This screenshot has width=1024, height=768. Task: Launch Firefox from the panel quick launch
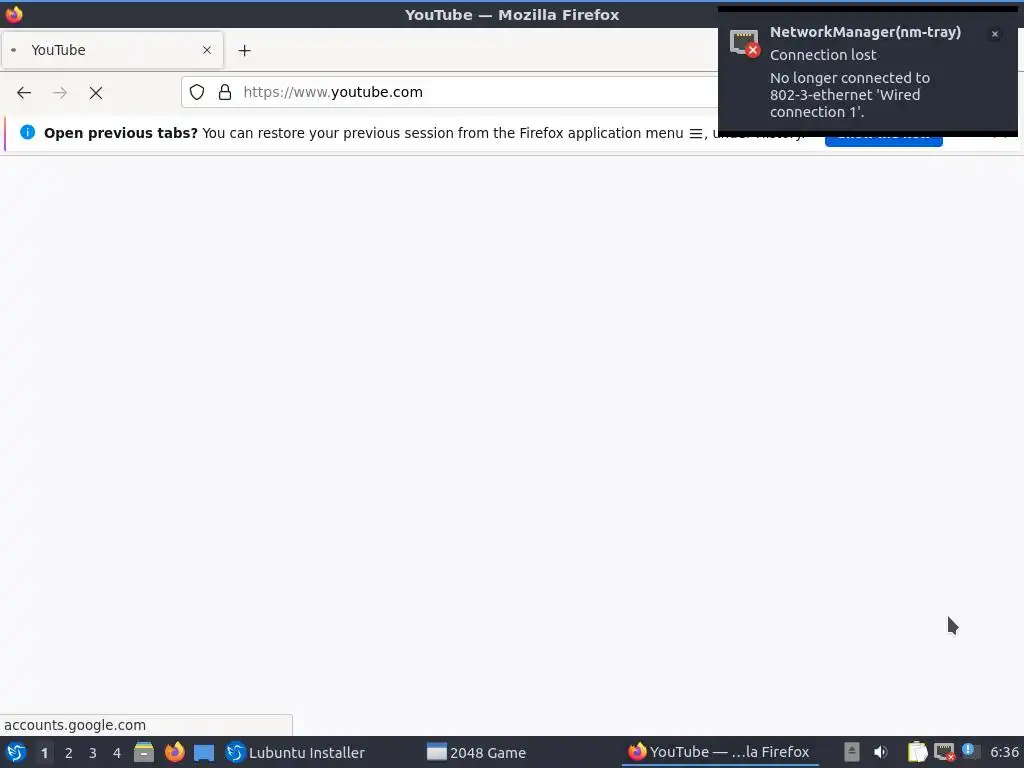174,752
